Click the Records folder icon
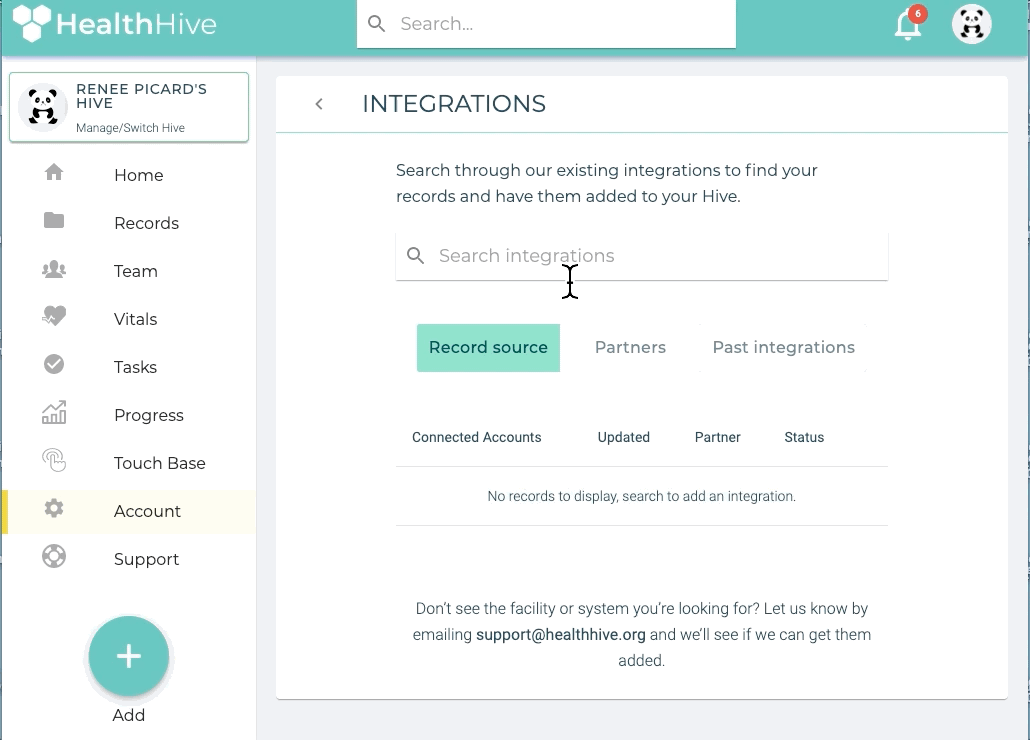The image size is (1030, 740). coord(54,221)
